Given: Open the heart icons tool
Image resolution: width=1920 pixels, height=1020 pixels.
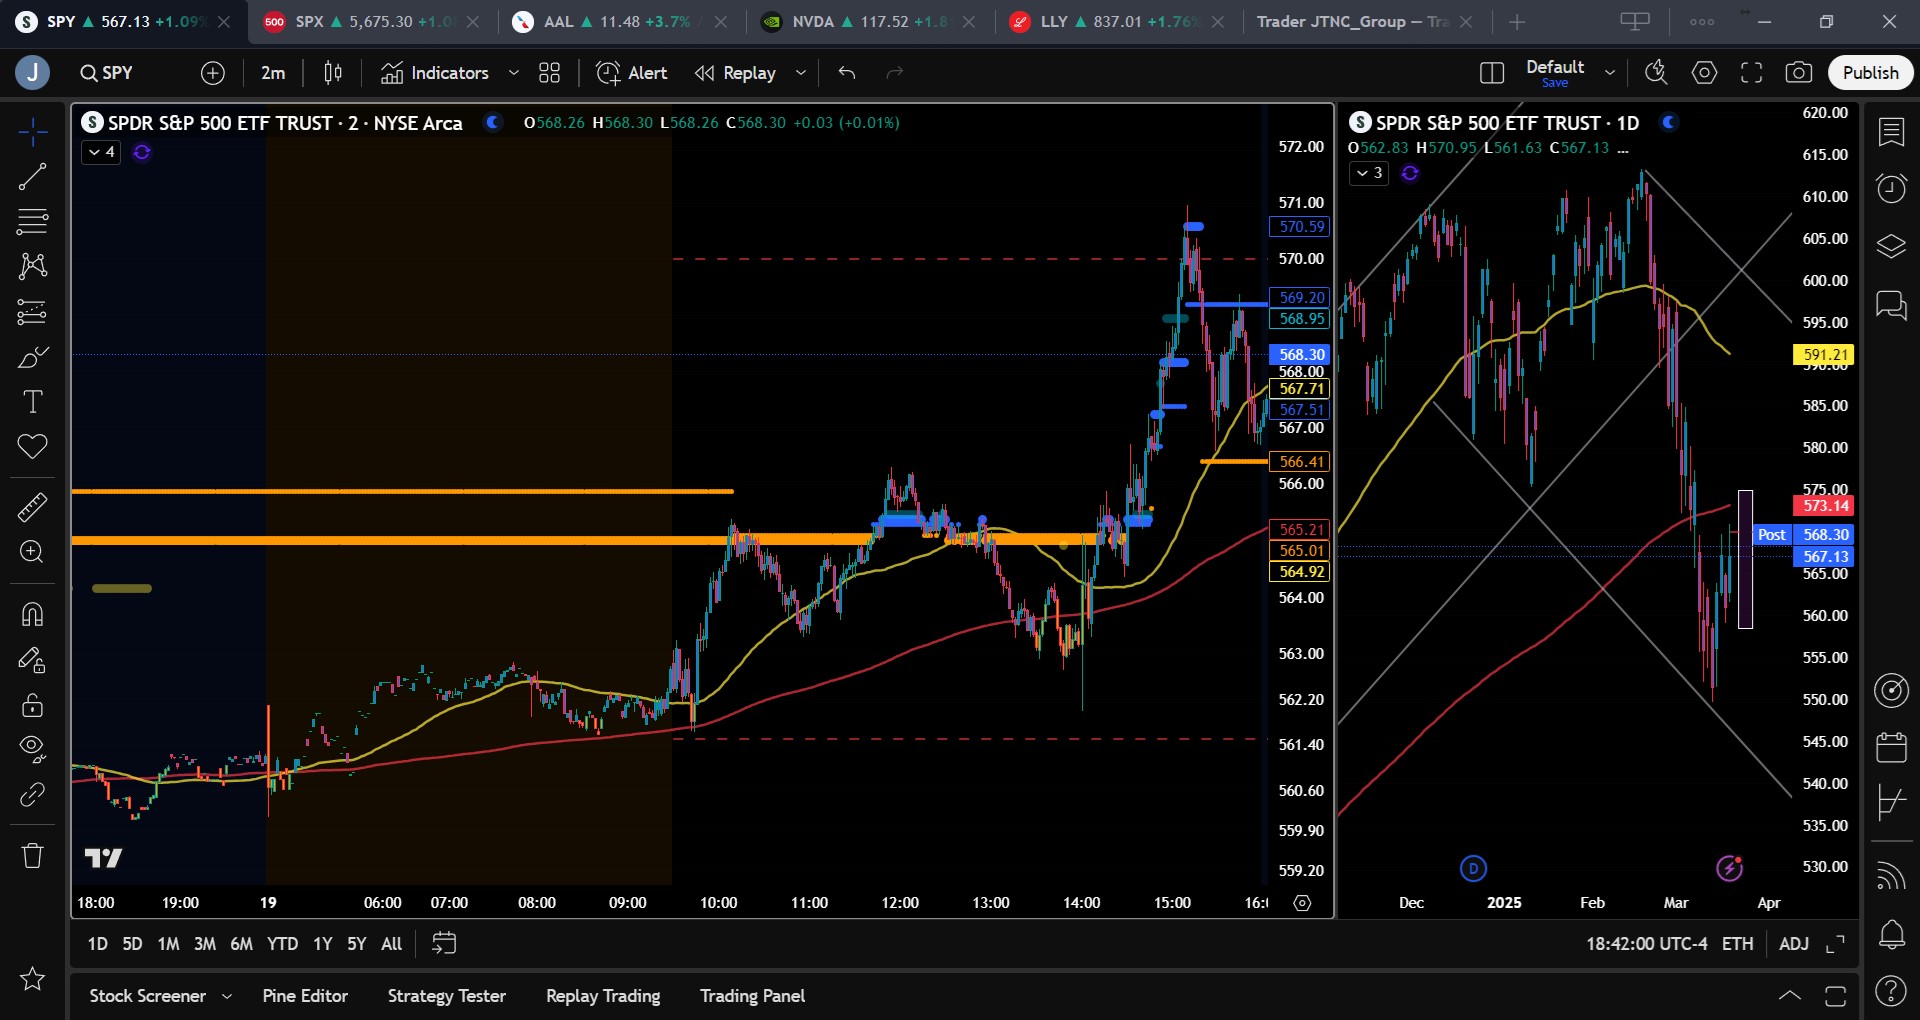Looking at the screenshot, I should (32, 446).
